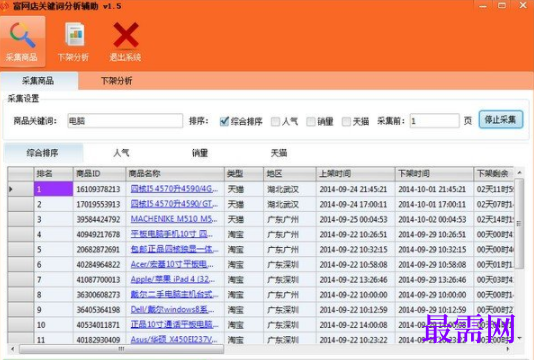Click product ID 40284964822
This screenshot has width=534, height=360.
(98, 265)
